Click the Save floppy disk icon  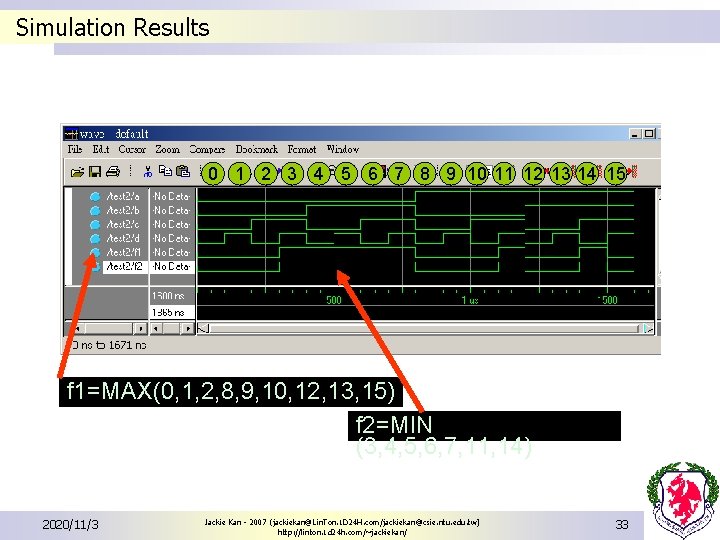point(95,172)
